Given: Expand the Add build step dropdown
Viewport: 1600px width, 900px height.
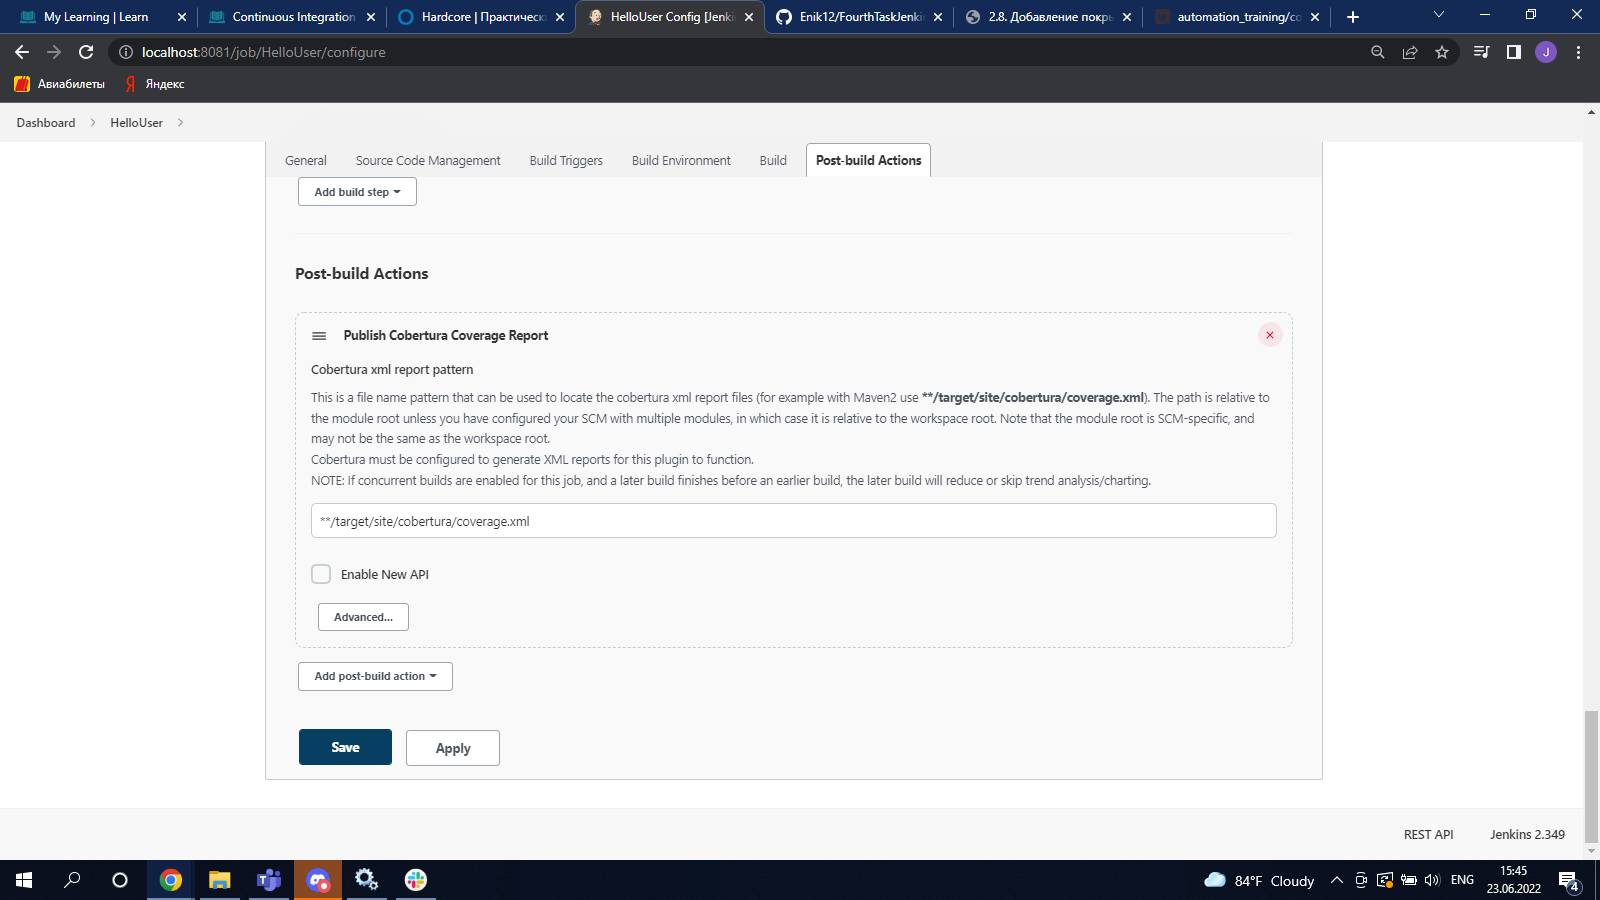Looking at the screenshot, I should coord(357,192).
